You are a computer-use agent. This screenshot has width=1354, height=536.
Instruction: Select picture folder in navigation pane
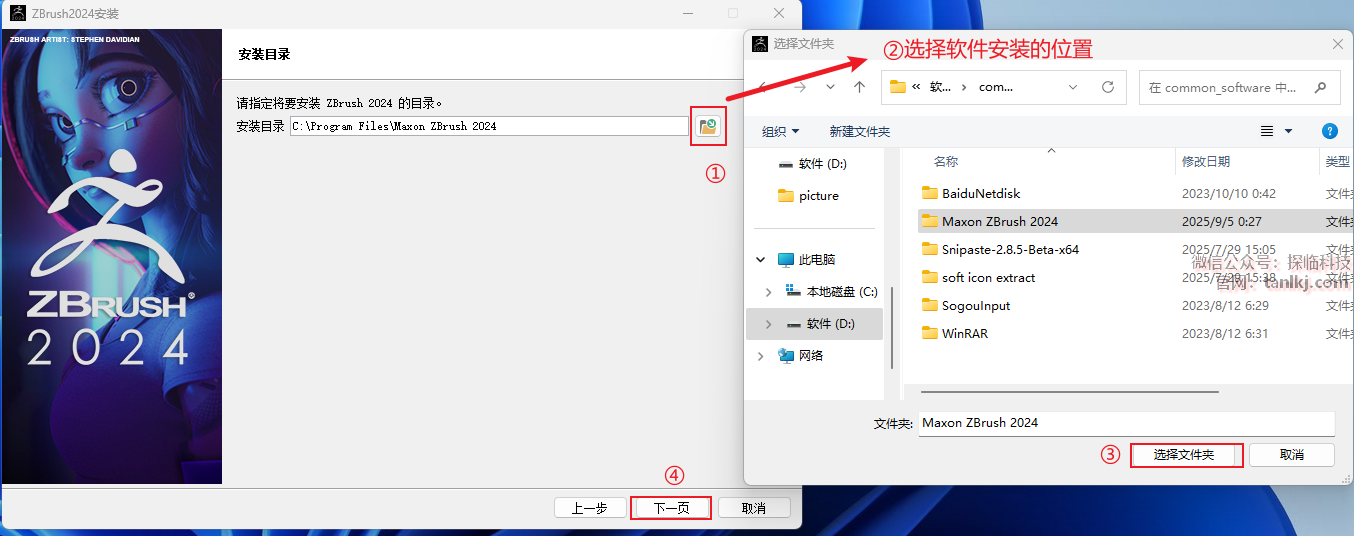(818, 196)
